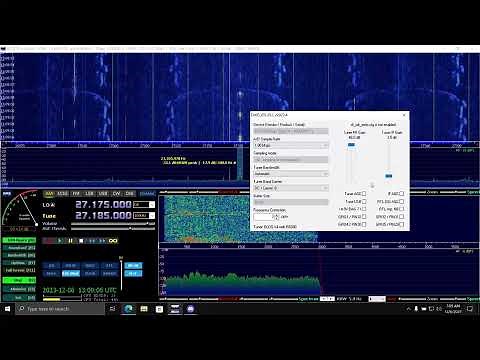This screenshot has height=360, width=480.
Task: Click the Frequency Correction spinner arrows
Action: tap(276, 217)
